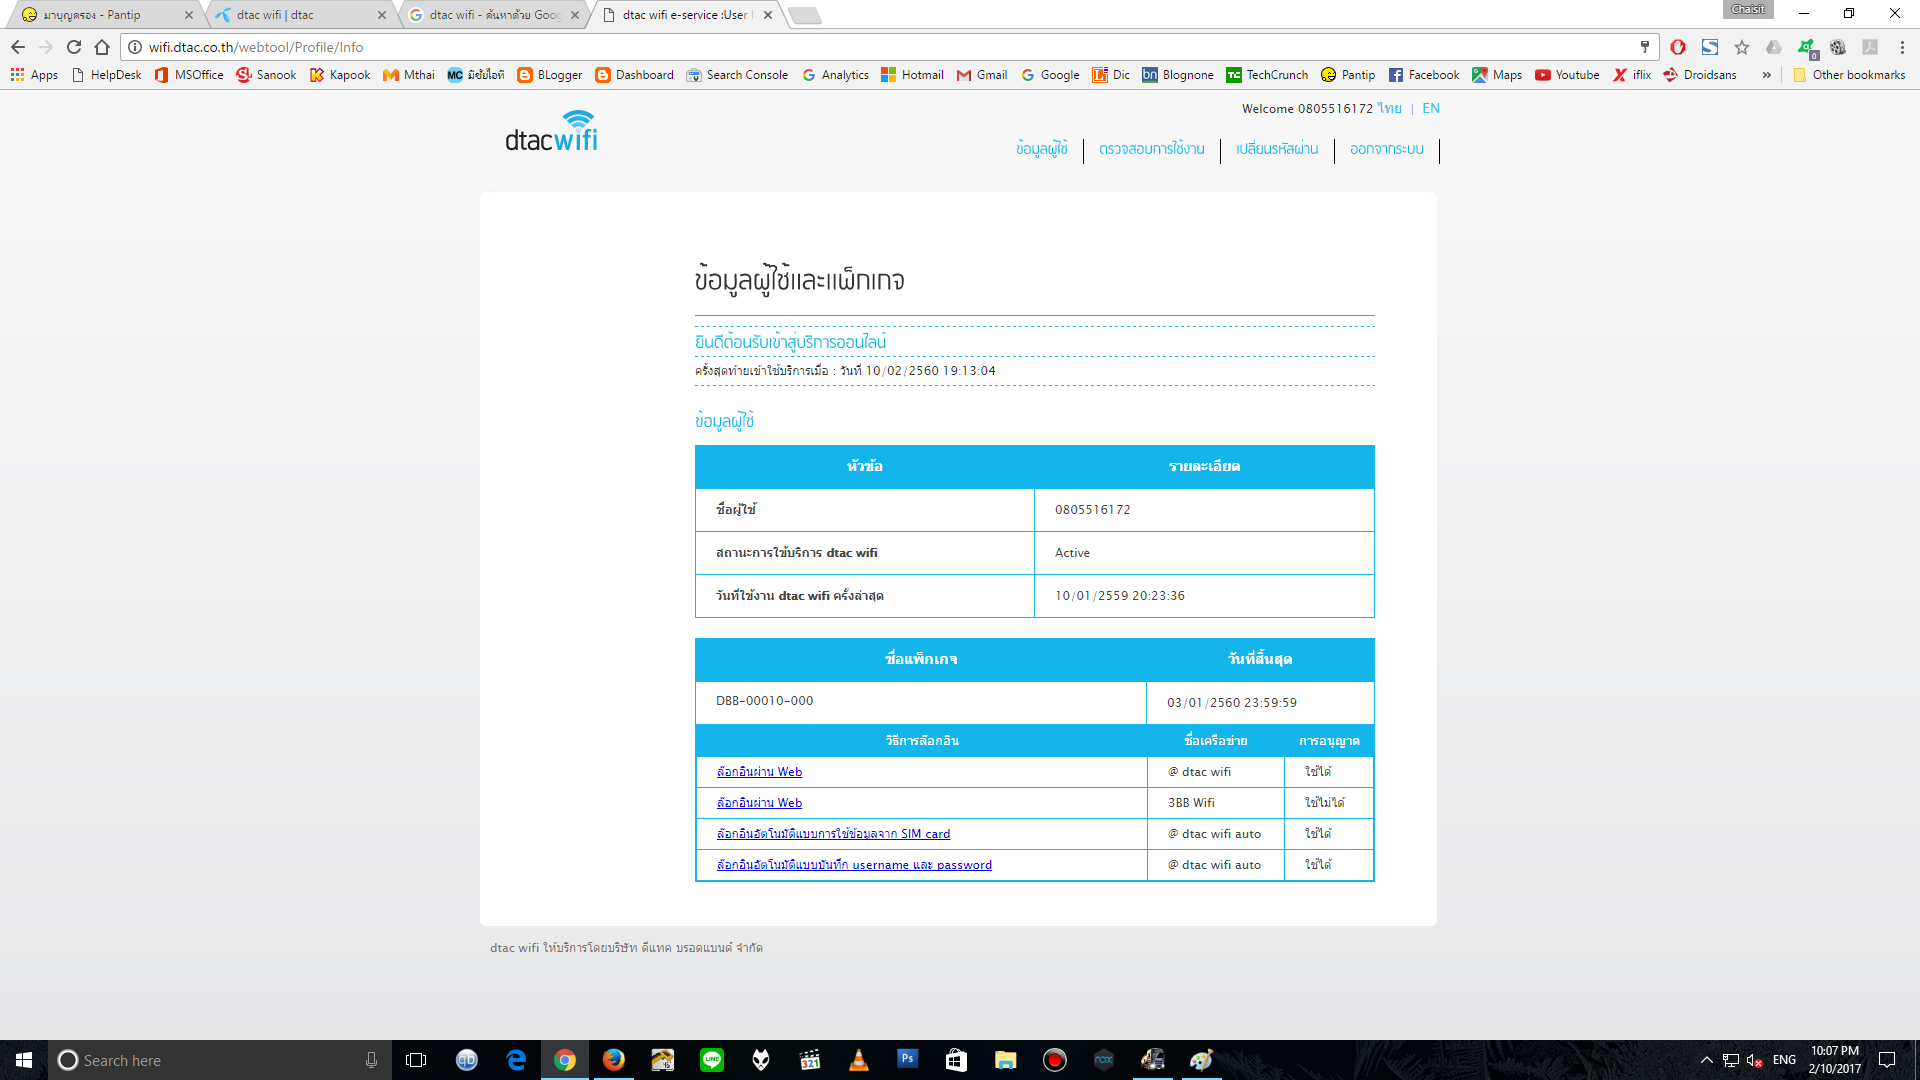Click the browser home icon
The width and height of the screenshot is (1920, 1080).
pos(102,47)
